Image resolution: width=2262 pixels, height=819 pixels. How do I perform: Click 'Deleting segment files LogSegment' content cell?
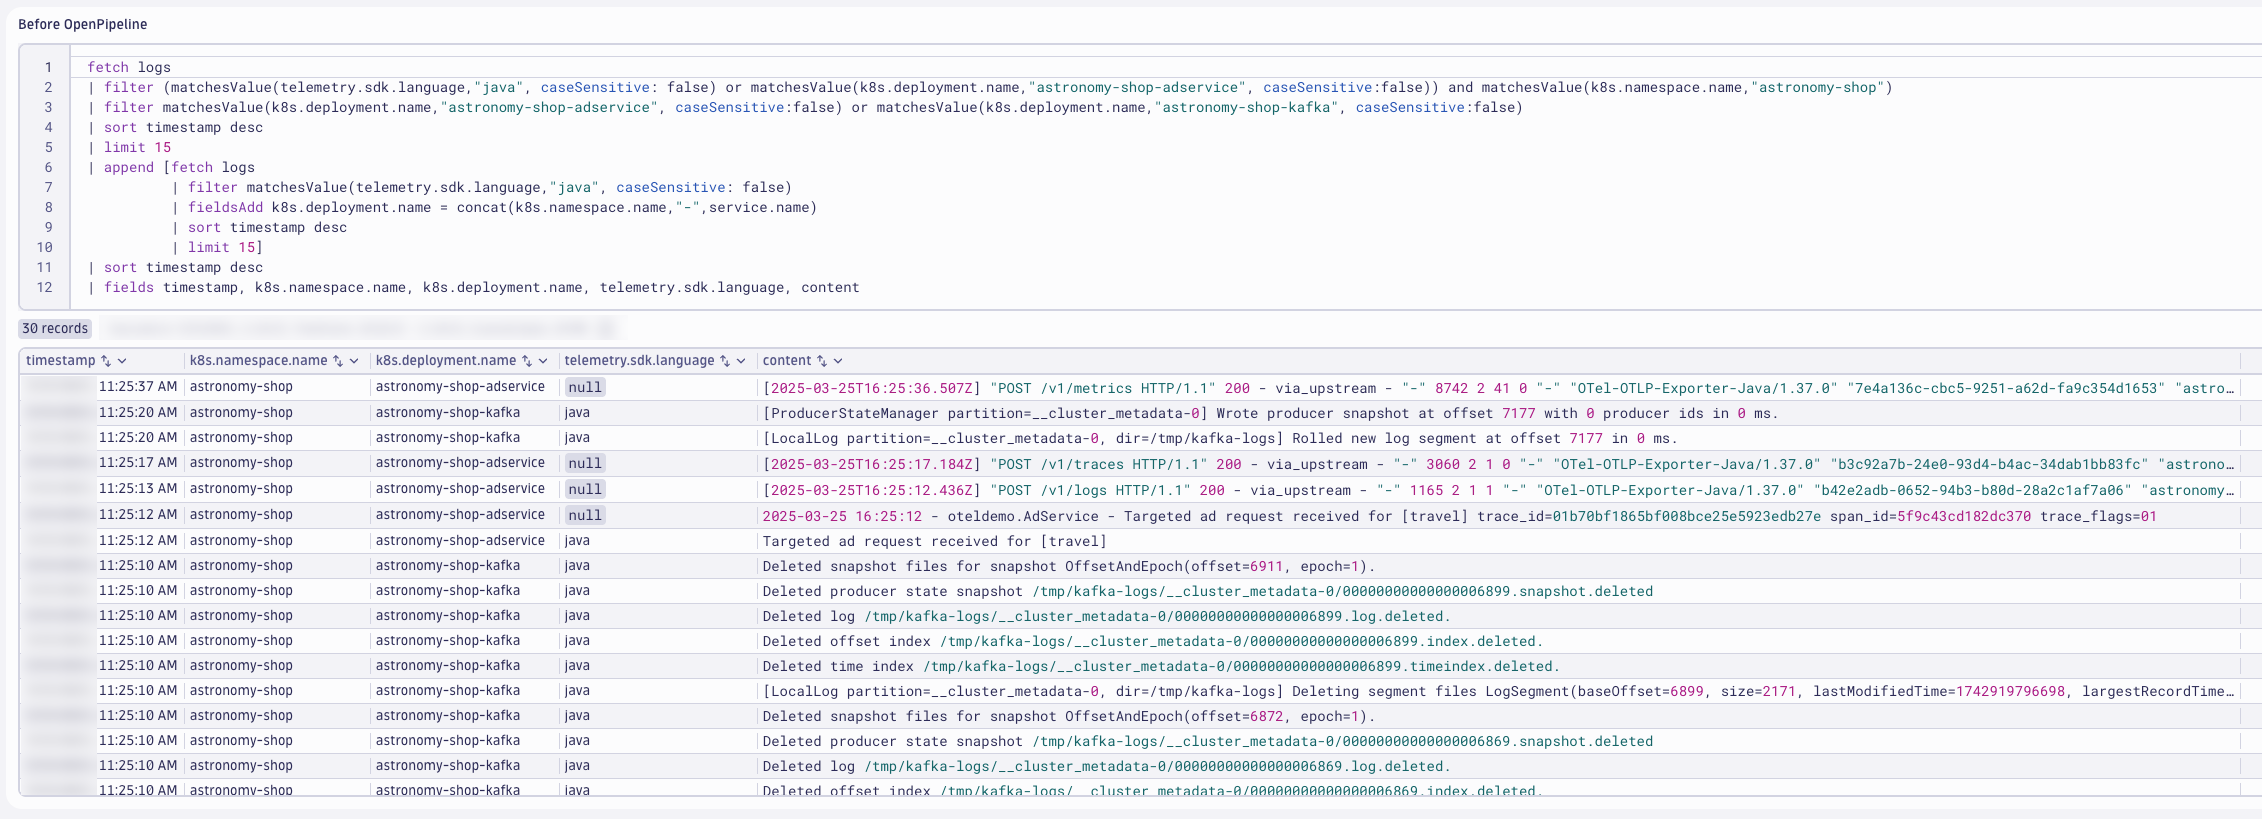pyautogui.click(x=1498, y=691)
